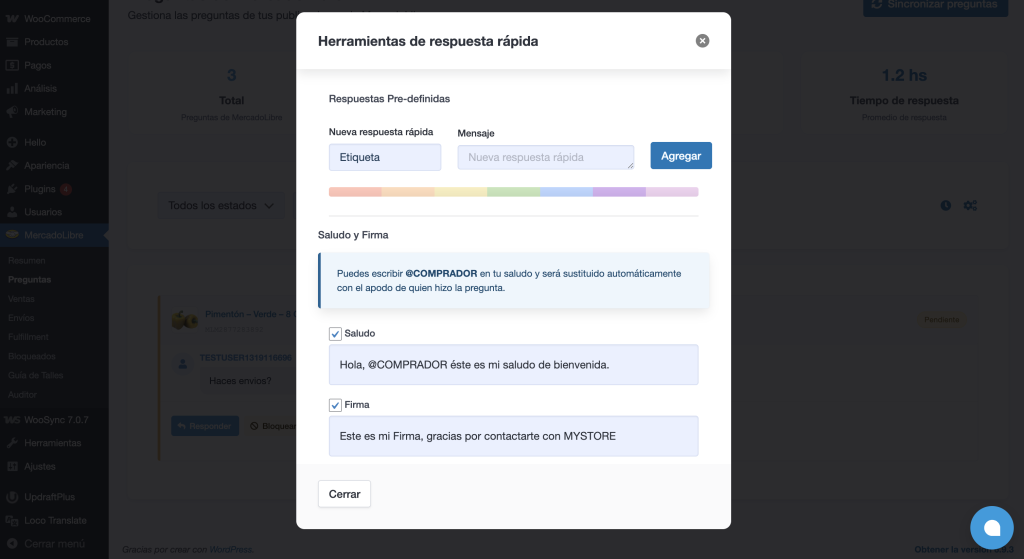The height and width of the screenshot is (559, 1024).
Task: Toggle the Saludo checkbox
Action: 335,334
